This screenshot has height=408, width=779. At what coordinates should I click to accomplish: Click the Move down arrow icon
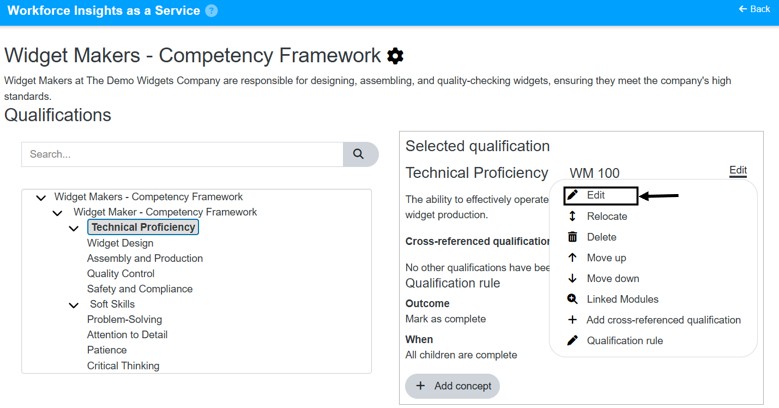pos(572,278)
